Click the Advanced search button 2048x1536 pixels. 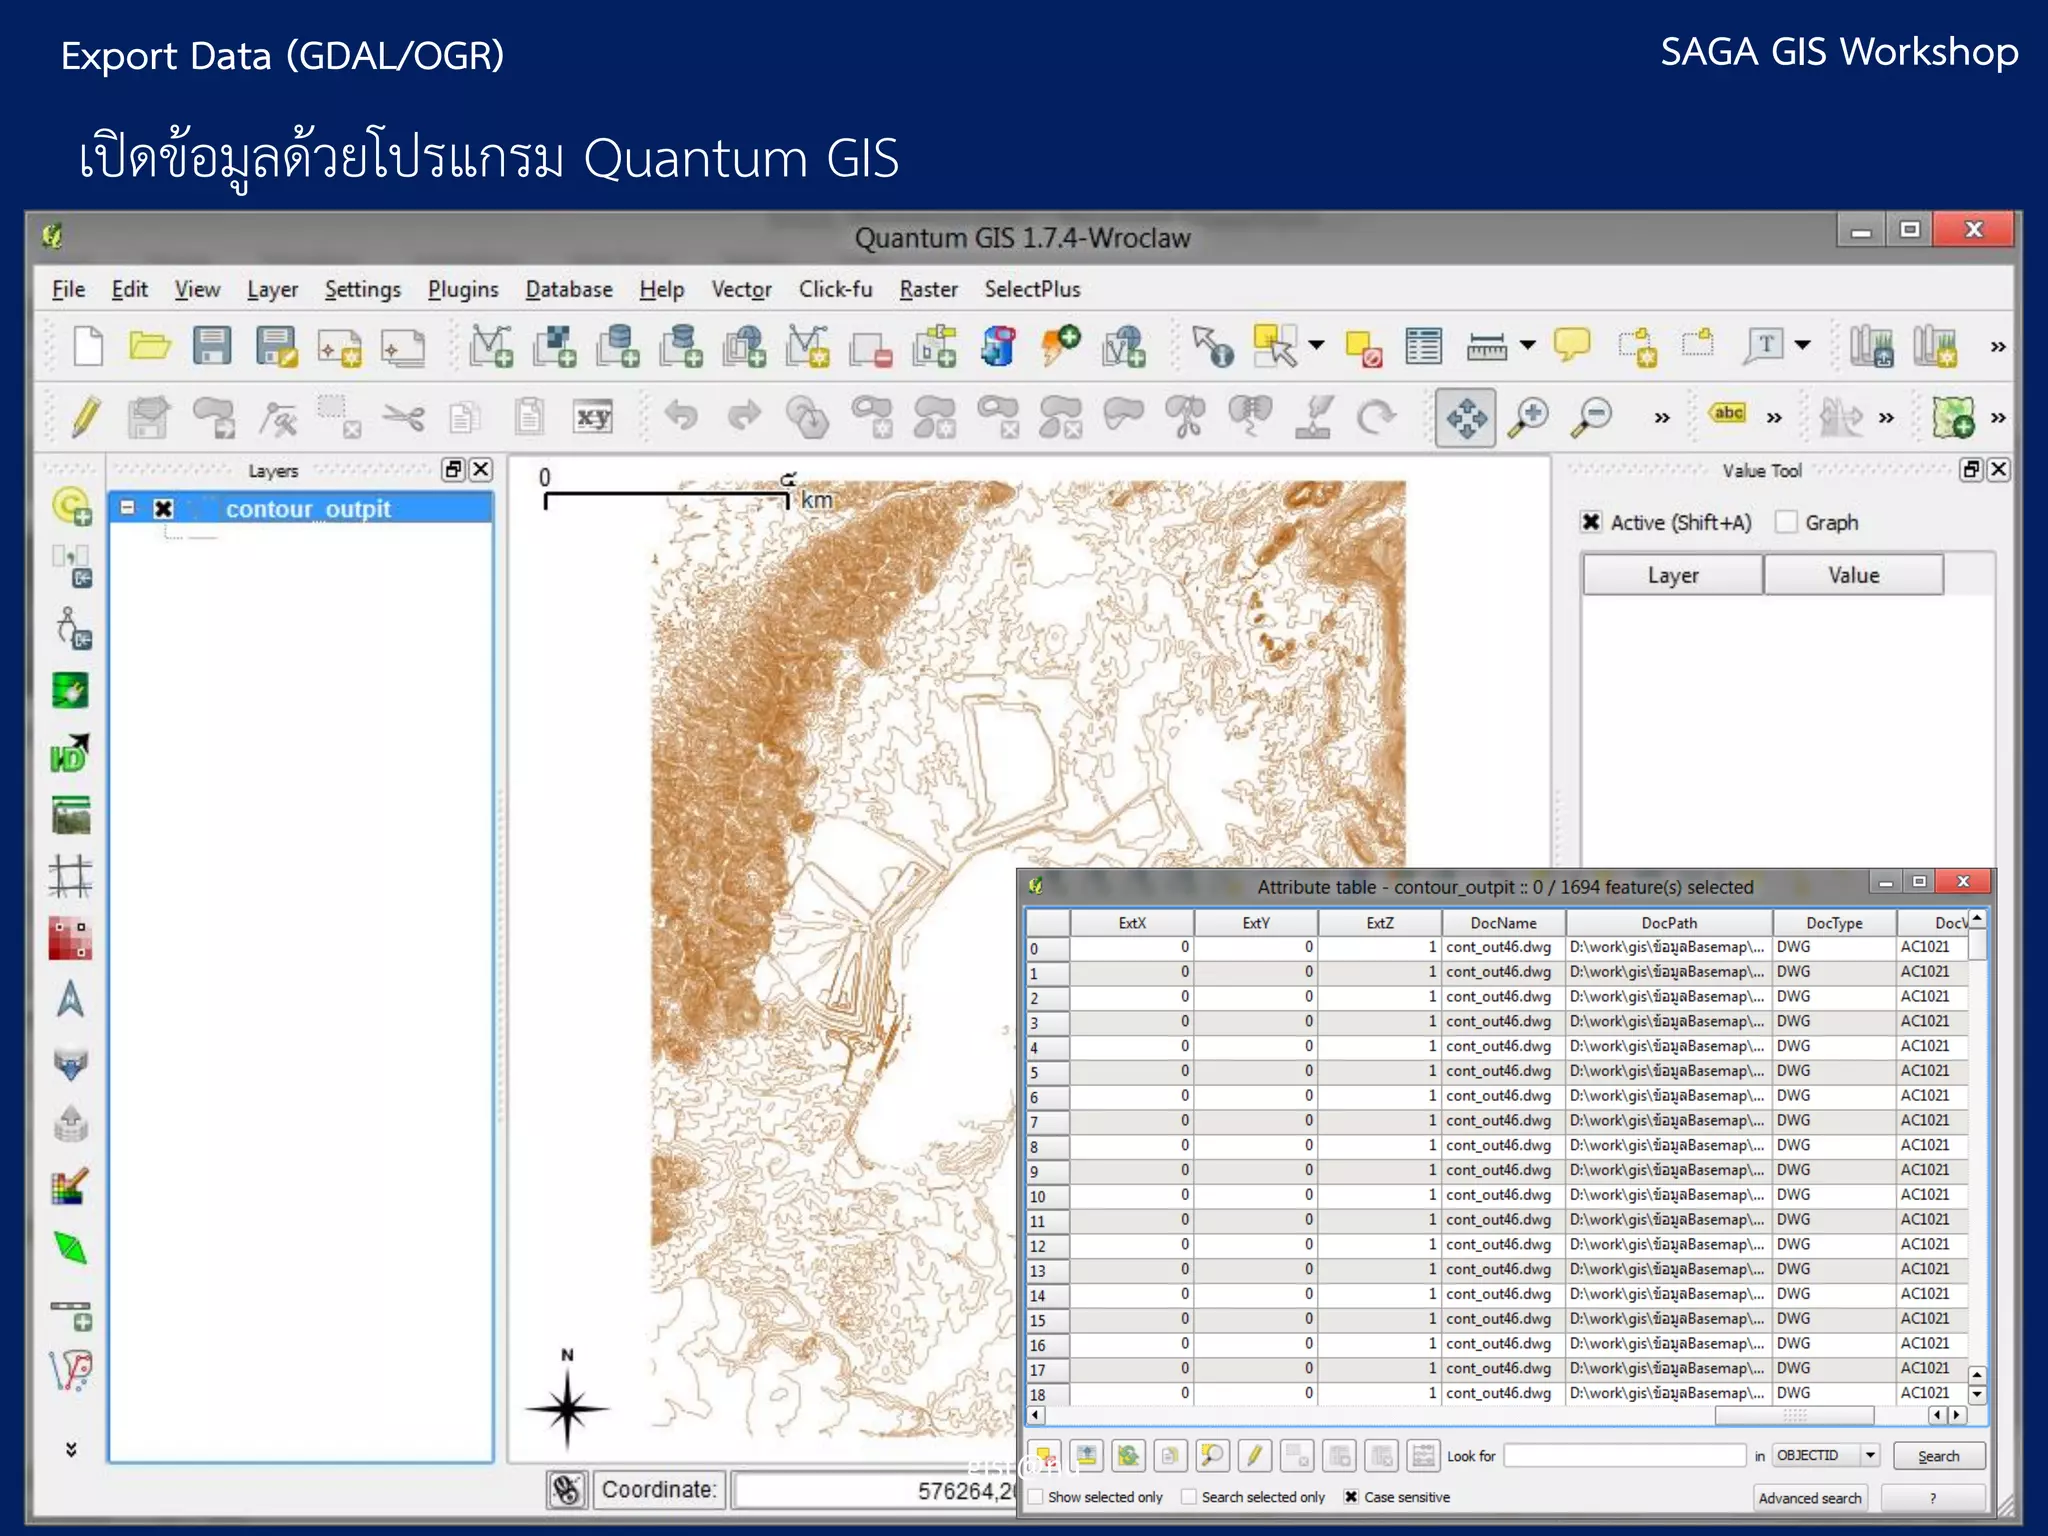pyautogui.click(x=1810, y=1498)
